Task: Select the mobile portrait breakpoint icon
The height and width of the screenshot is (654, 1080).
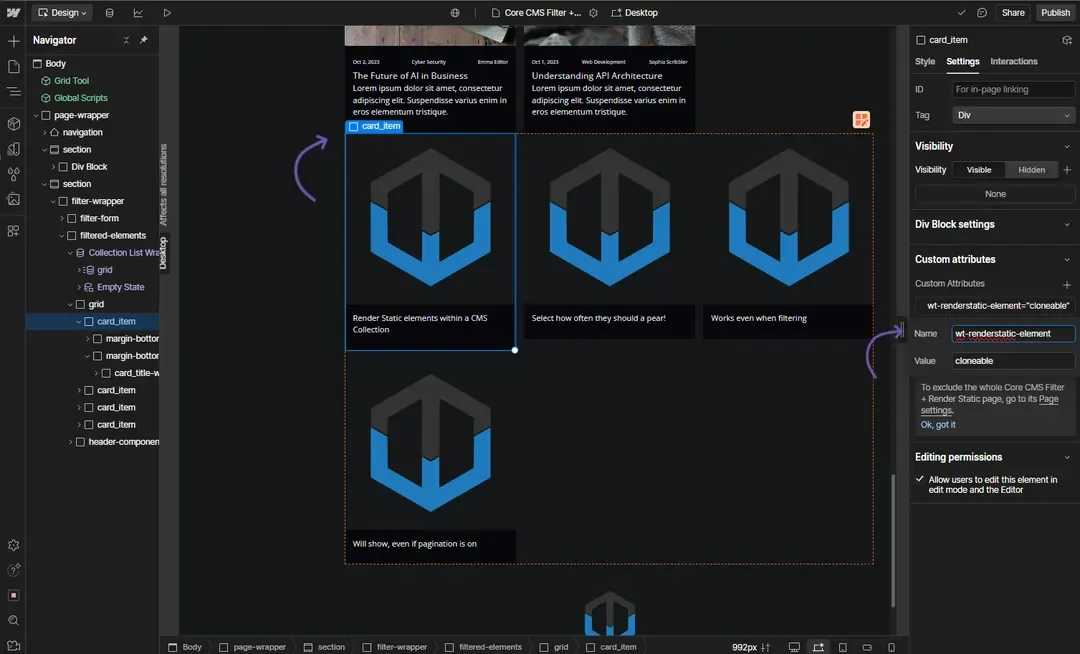Action: tap(891, 647)
